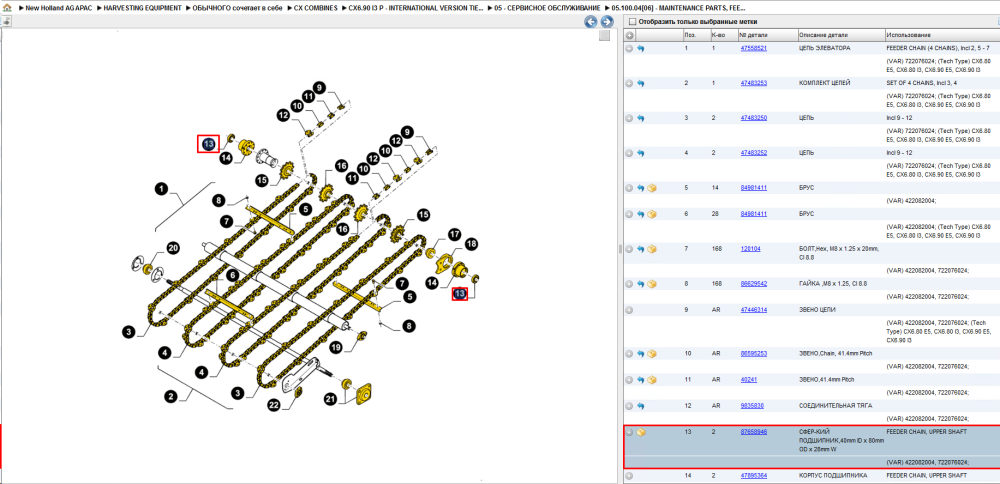Click 'КОМПЛЕКТ ЦЕПЕЙ' description cell
The height and width of the screenshot is (484, 1000).
pos(824,84)
